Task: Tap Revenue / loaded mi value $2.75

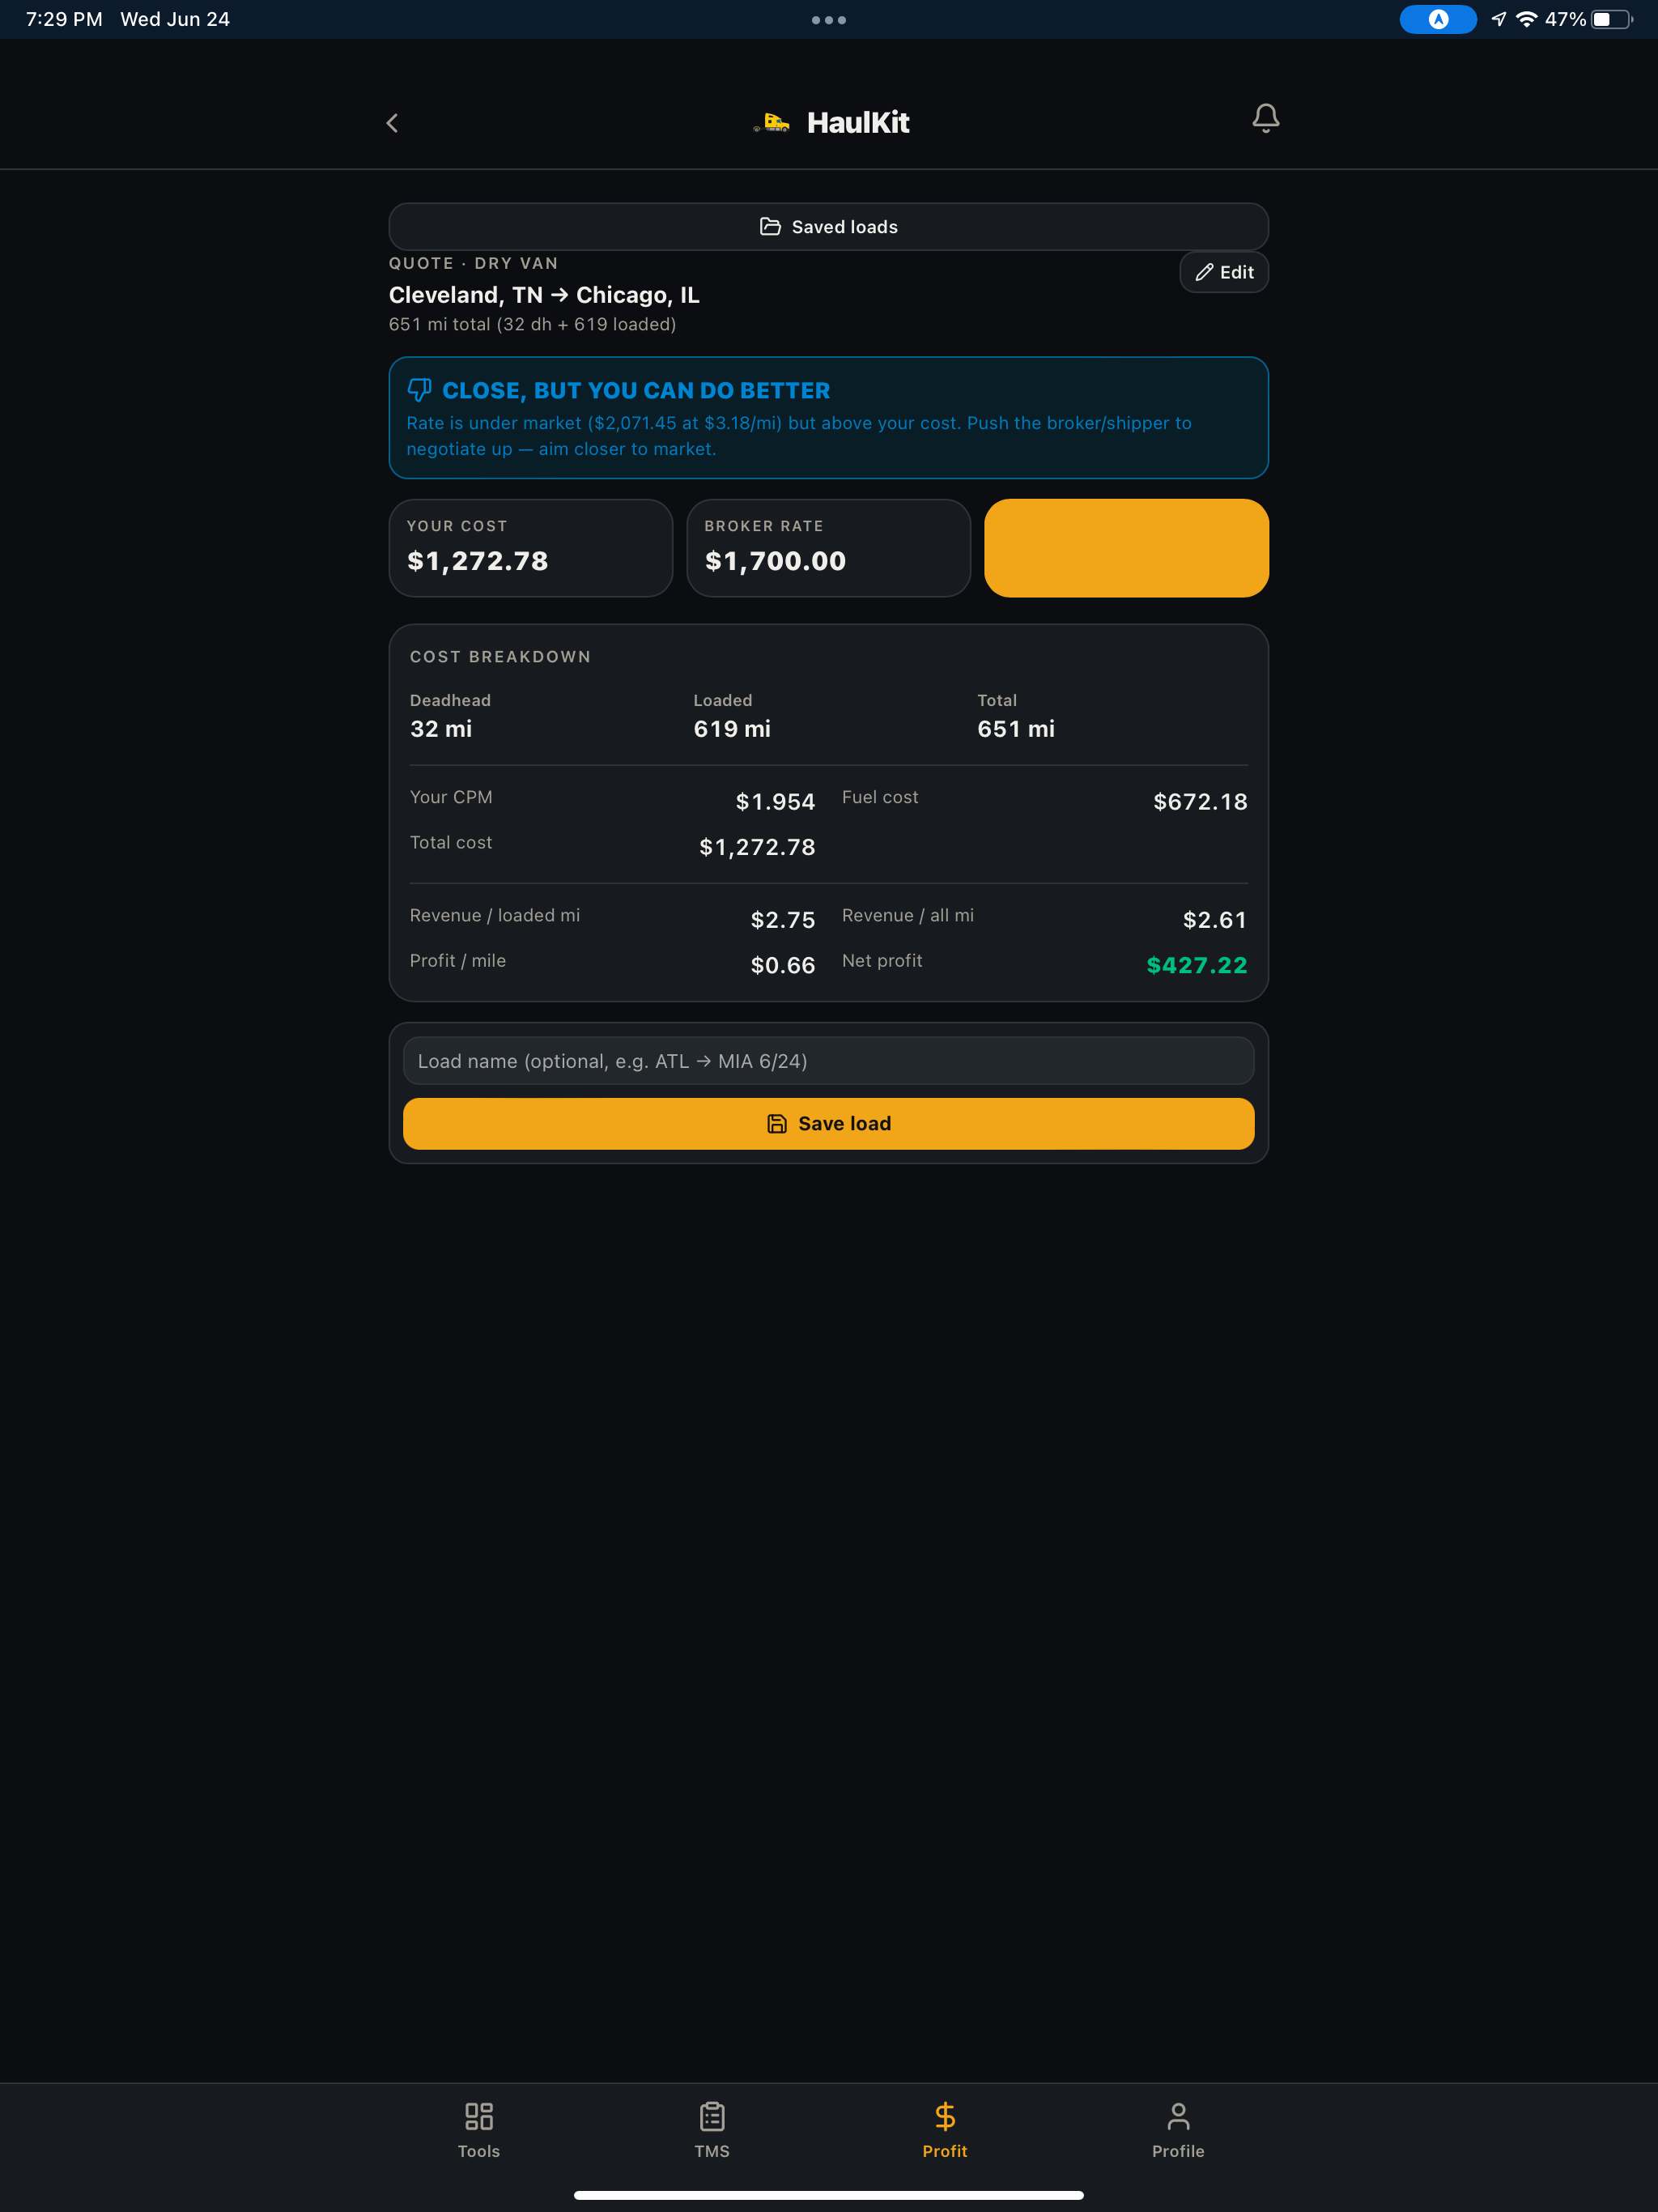Action: (x=783, y=919)
